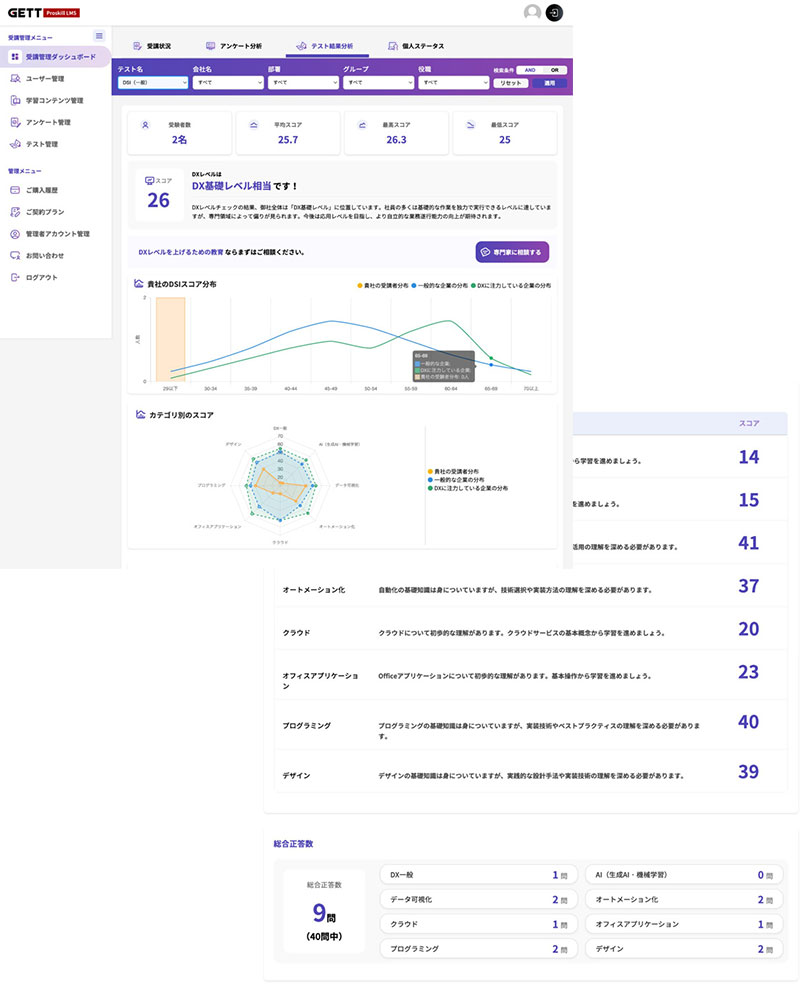800x1000 pixels.
Task: Switch to the アンケート分析 tab
Action: click(x=234, y=46)
